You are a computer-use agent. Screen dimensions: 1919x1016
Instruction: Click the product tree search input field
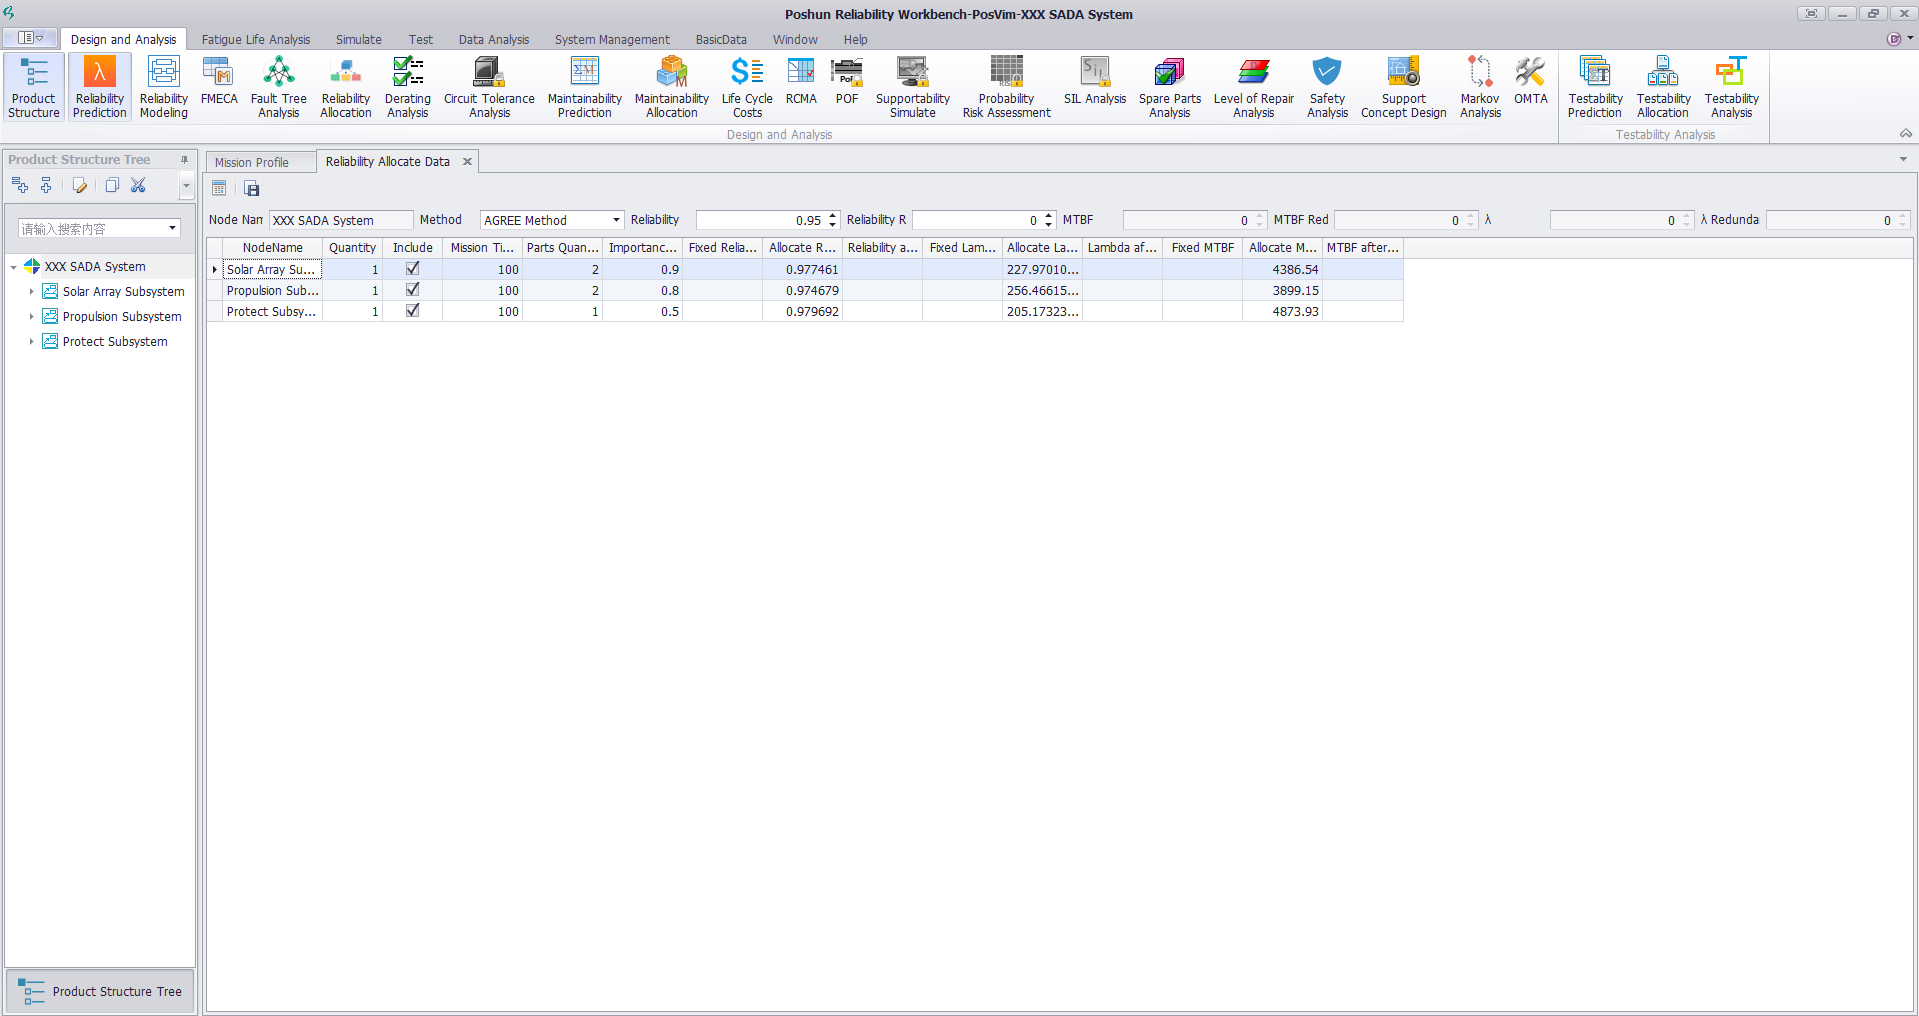[92, 229]
